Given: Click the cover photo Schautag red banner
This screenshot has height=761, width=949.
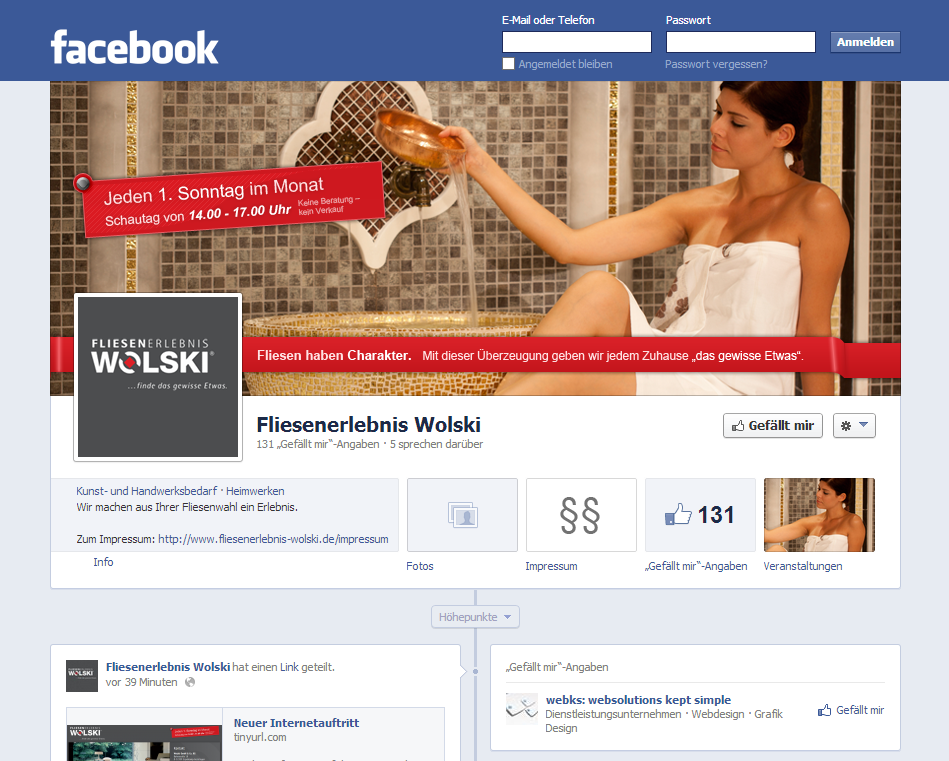Looking at the screenshot, I should pyautogui.click(x=232, y=200).
